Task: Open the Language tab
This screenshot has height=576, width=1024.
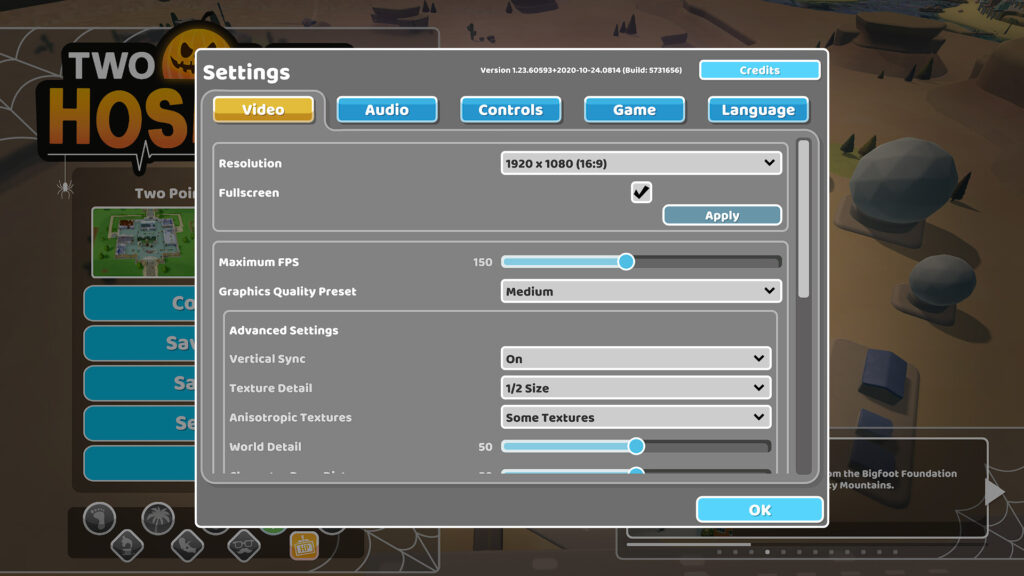Action: (x=758, y=110)
